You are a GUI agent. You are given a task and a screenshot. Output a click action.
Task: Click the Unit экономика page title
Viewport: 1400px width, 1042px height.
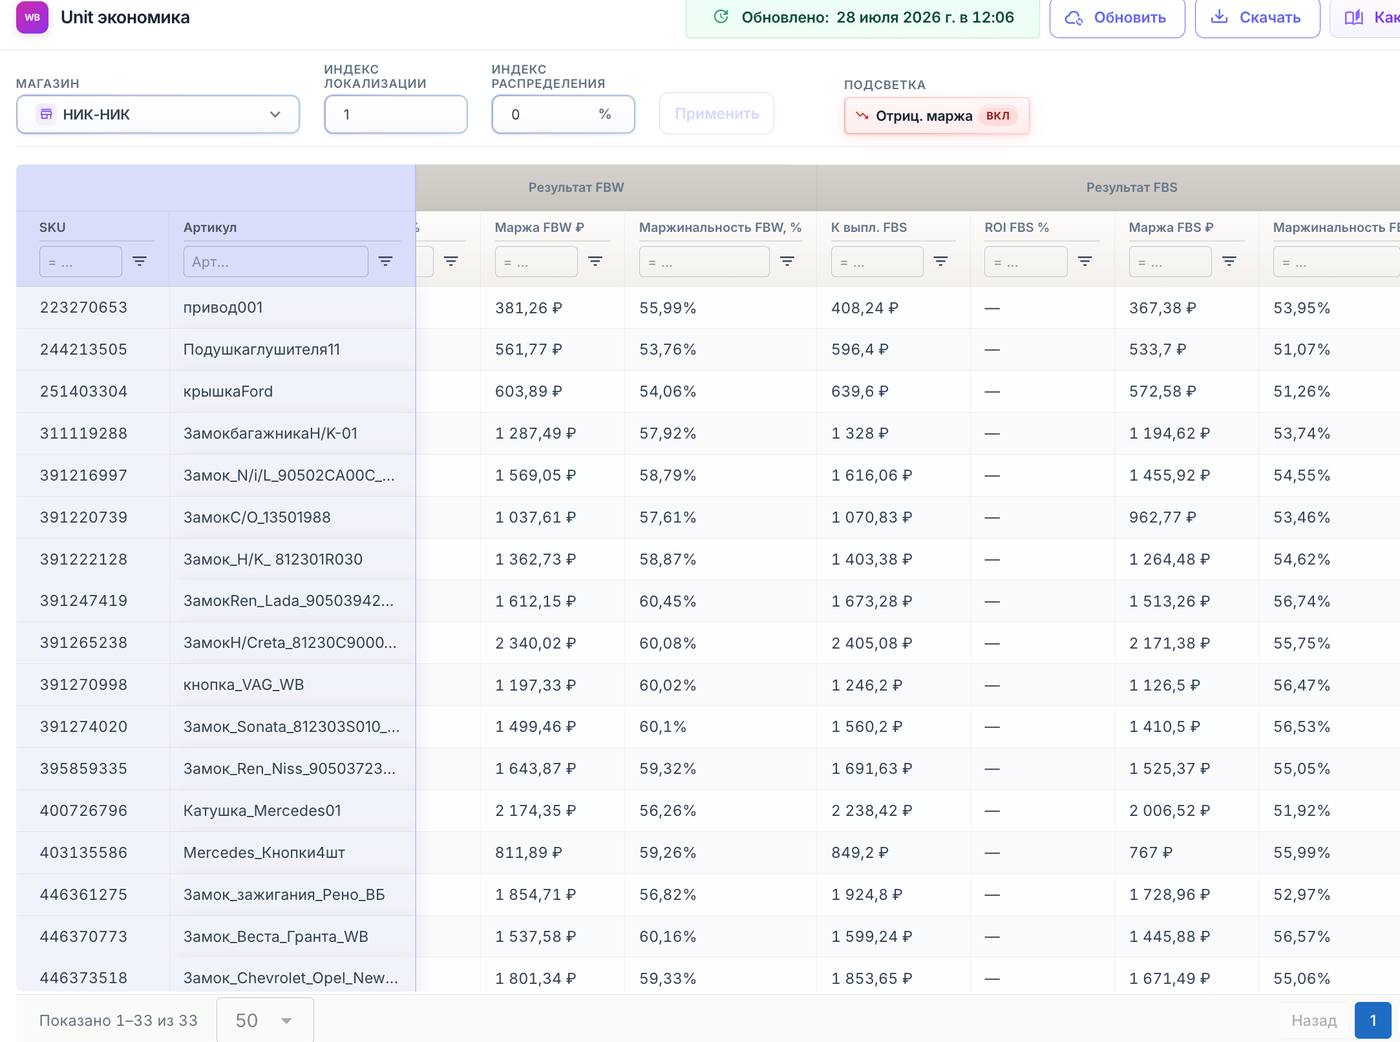(x=125, y=17)
